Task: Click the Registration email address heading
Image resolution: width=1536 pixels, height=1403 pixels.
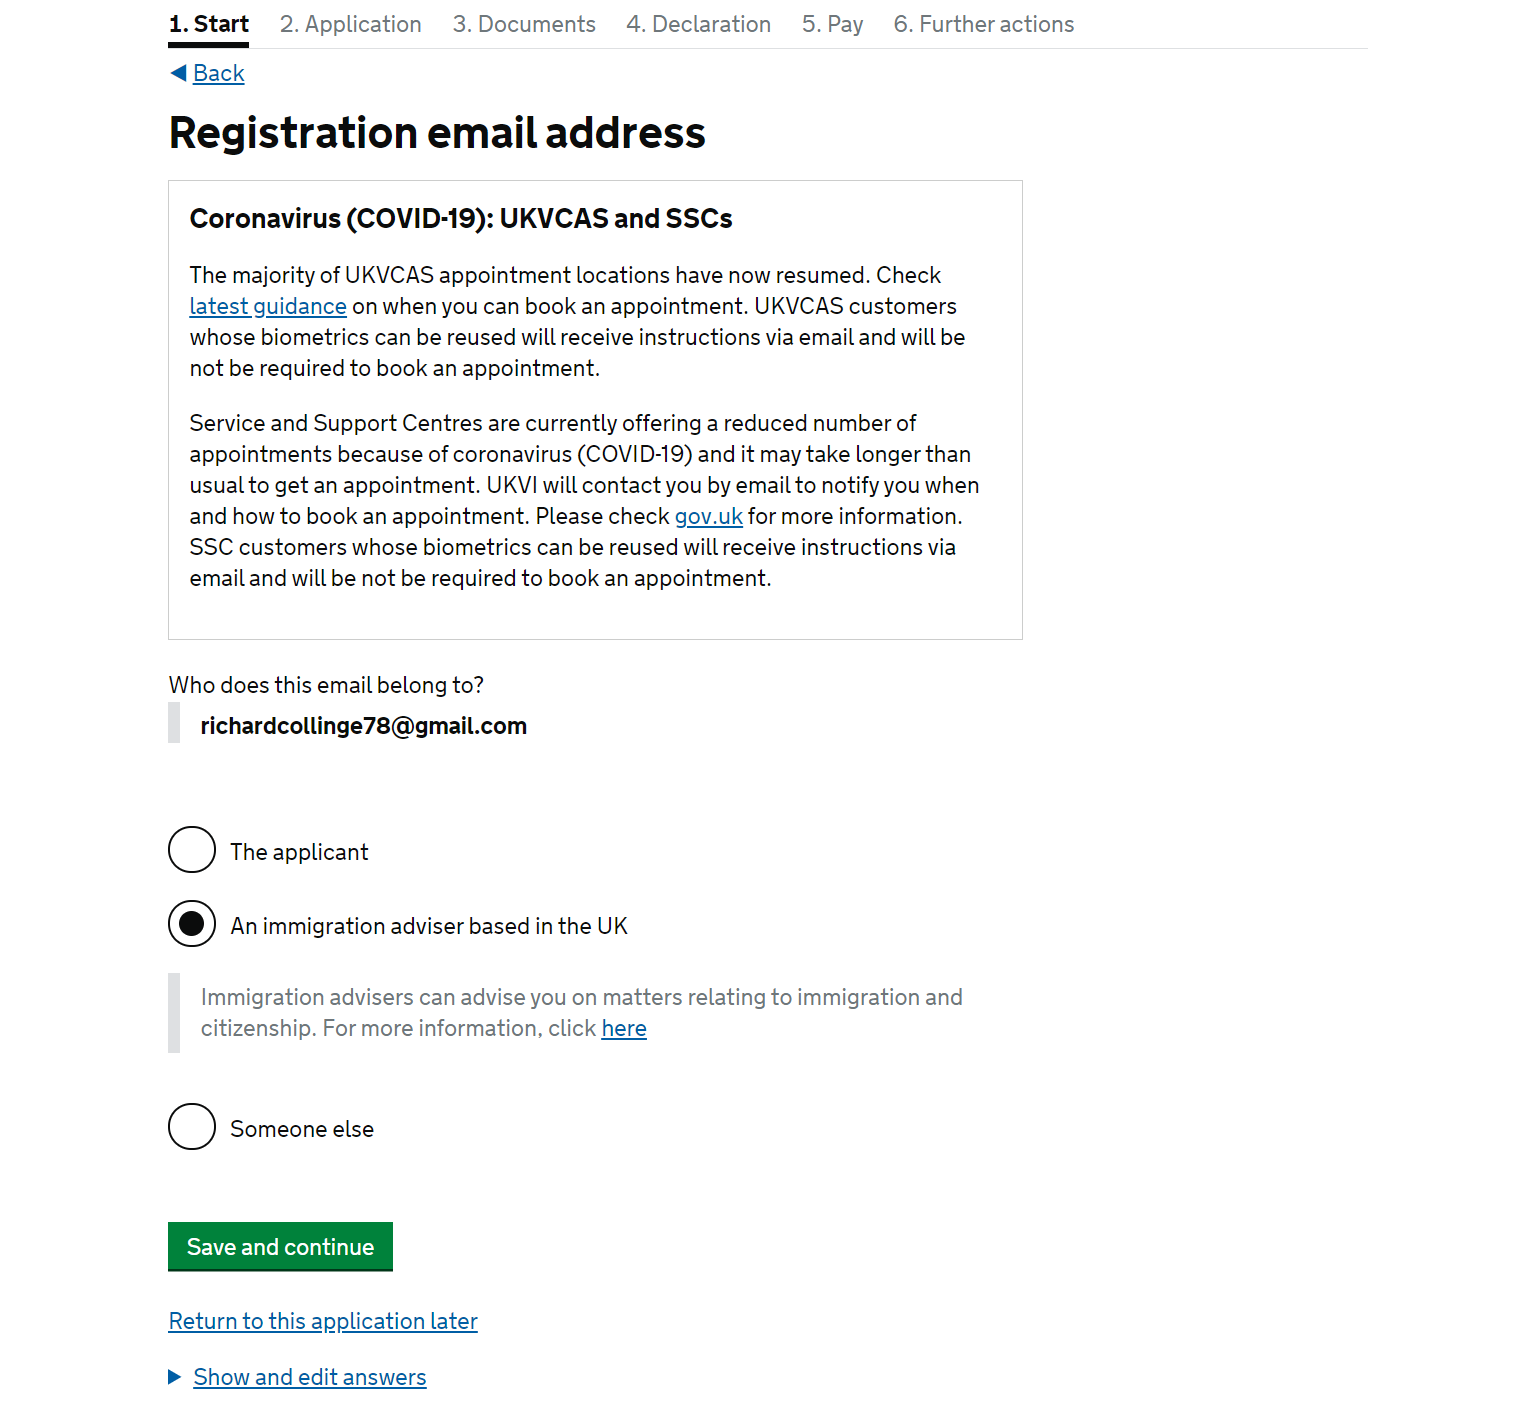Action: pyautogui.click(x=437, y=133)
